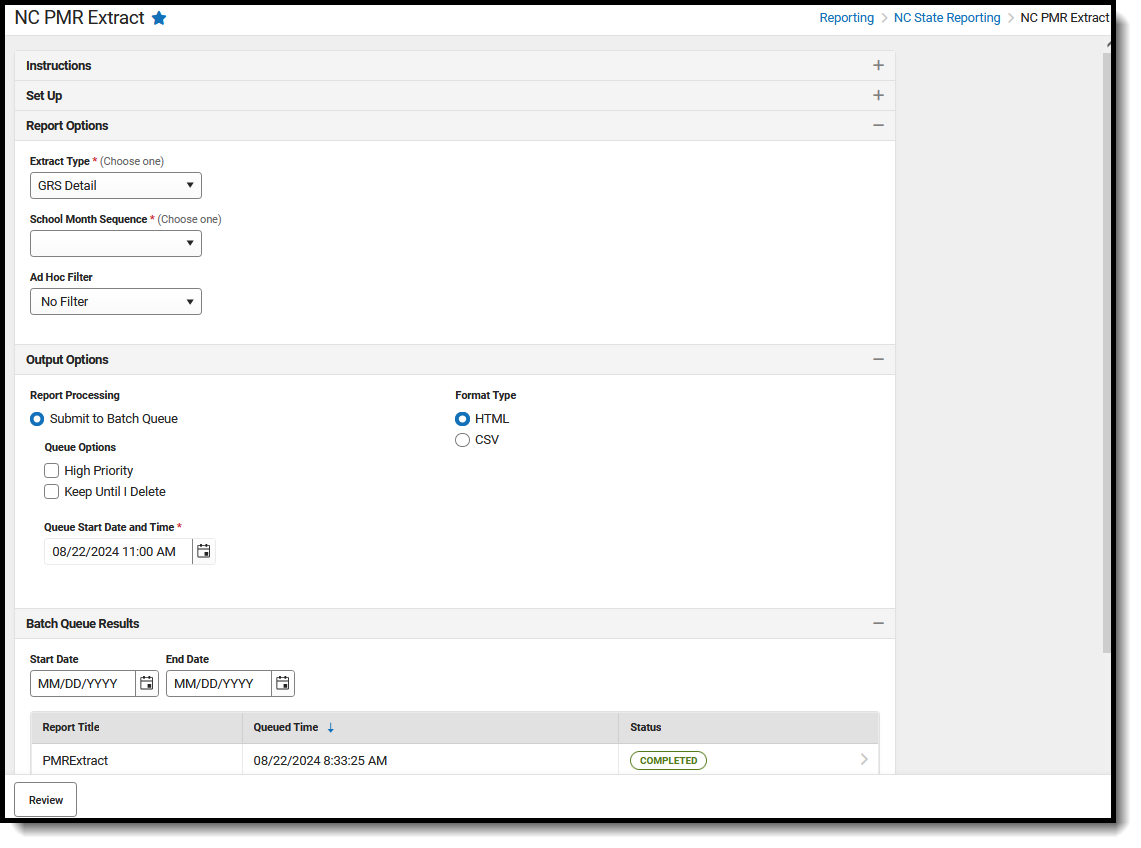This screenshot has width=1141, height=848.
Task: Select CSV format type
Action: pos(462,440)
